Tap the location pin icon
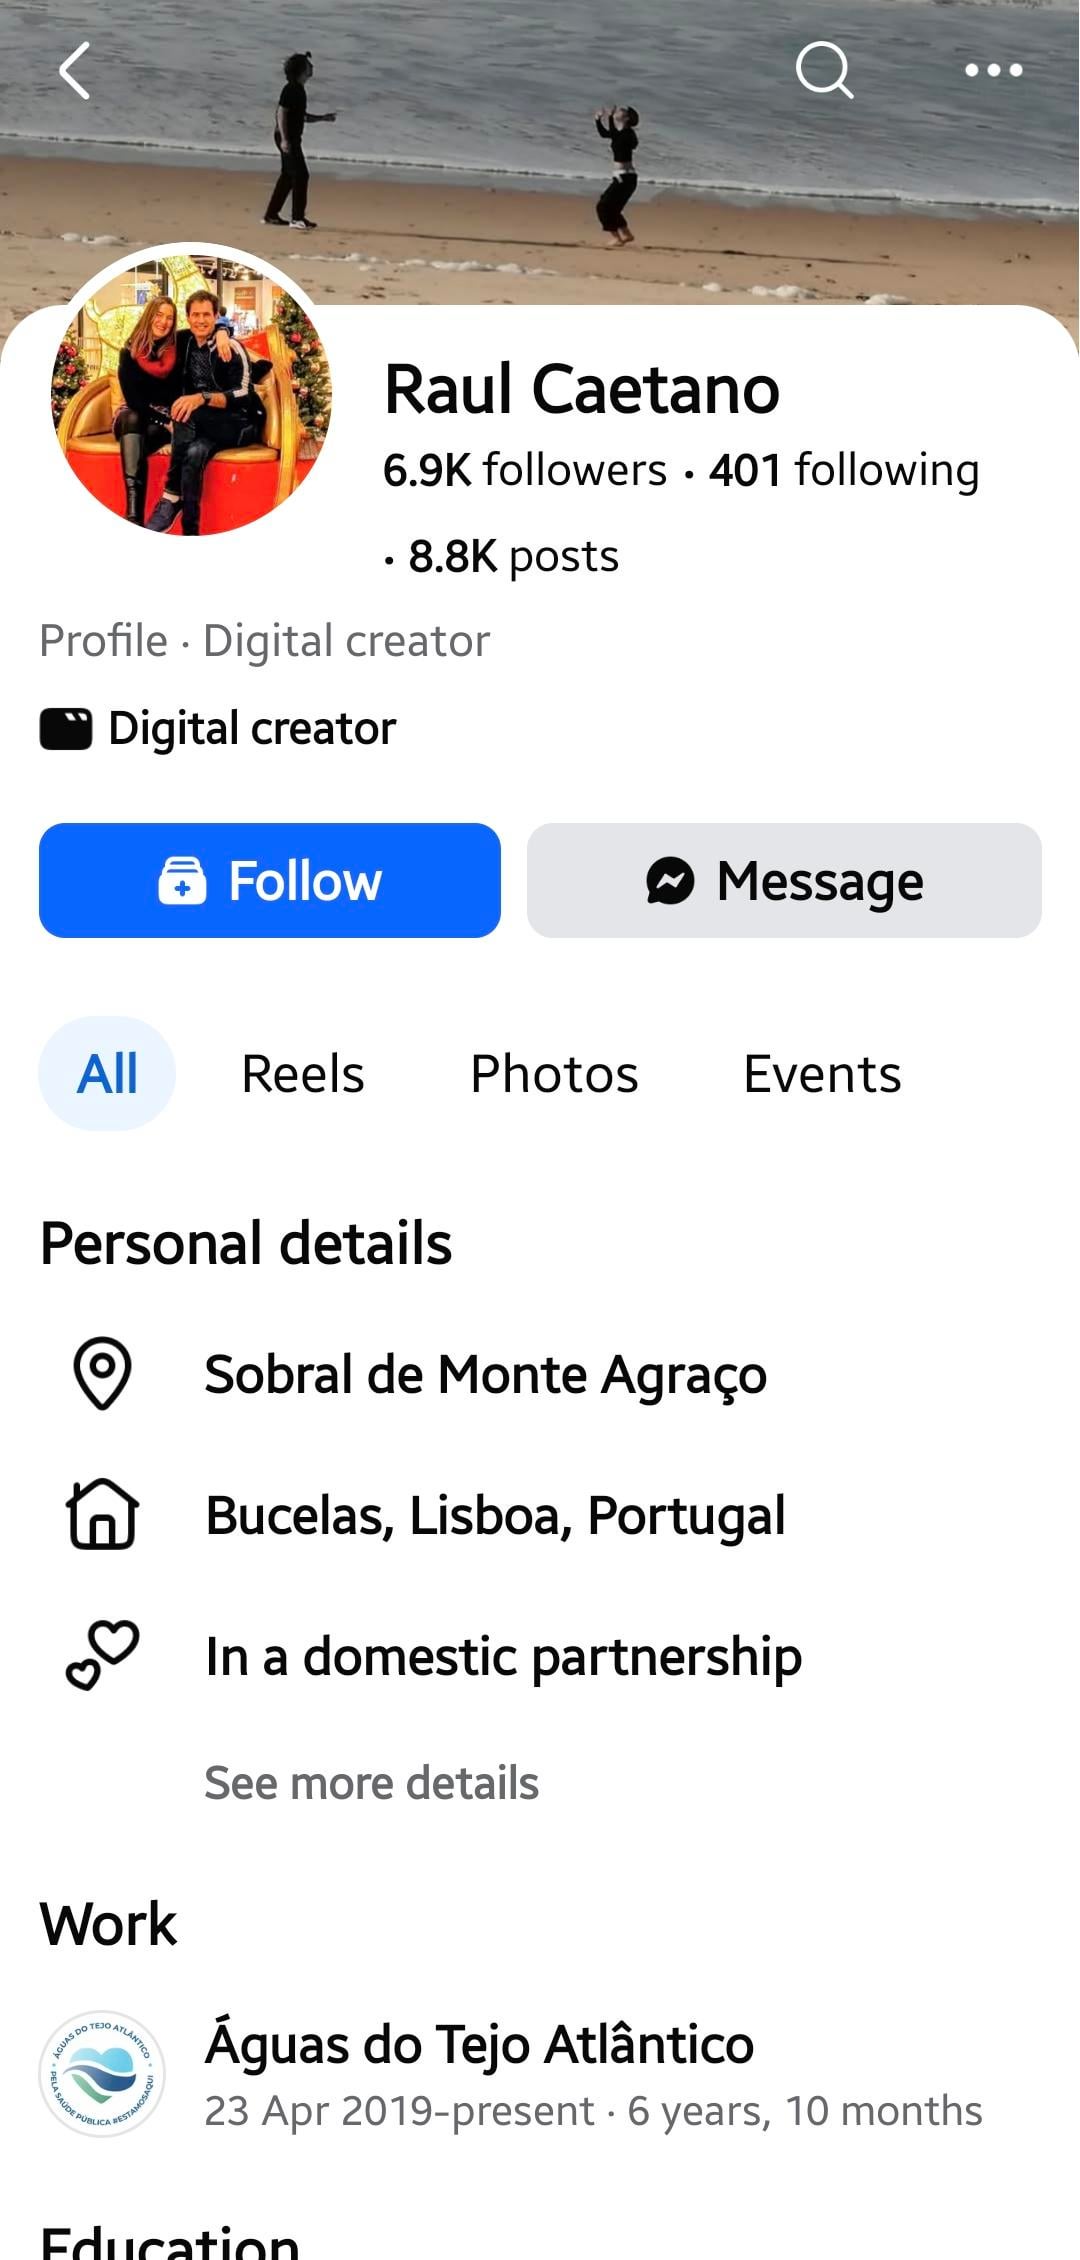 [x=102, y=1373]
